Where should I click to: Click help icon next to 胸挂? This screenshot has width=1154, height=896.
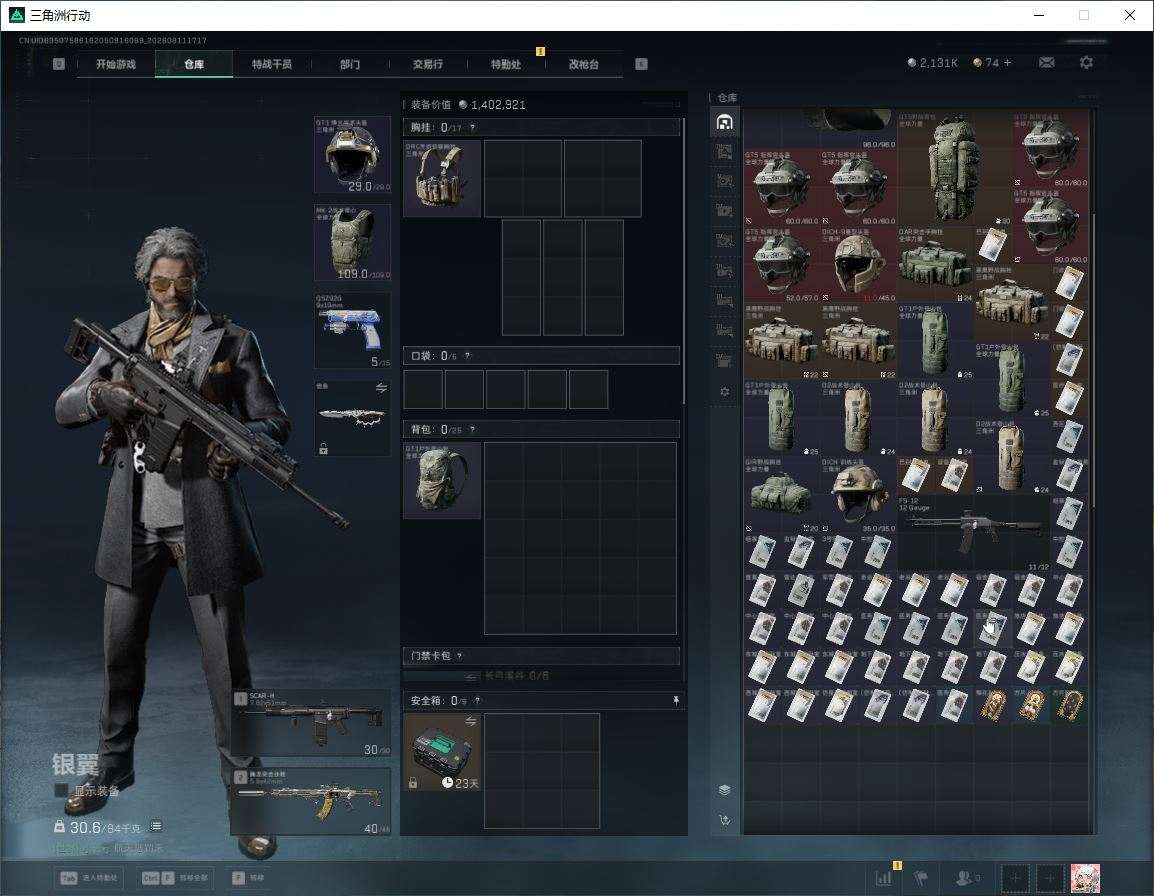pos(472,127)
